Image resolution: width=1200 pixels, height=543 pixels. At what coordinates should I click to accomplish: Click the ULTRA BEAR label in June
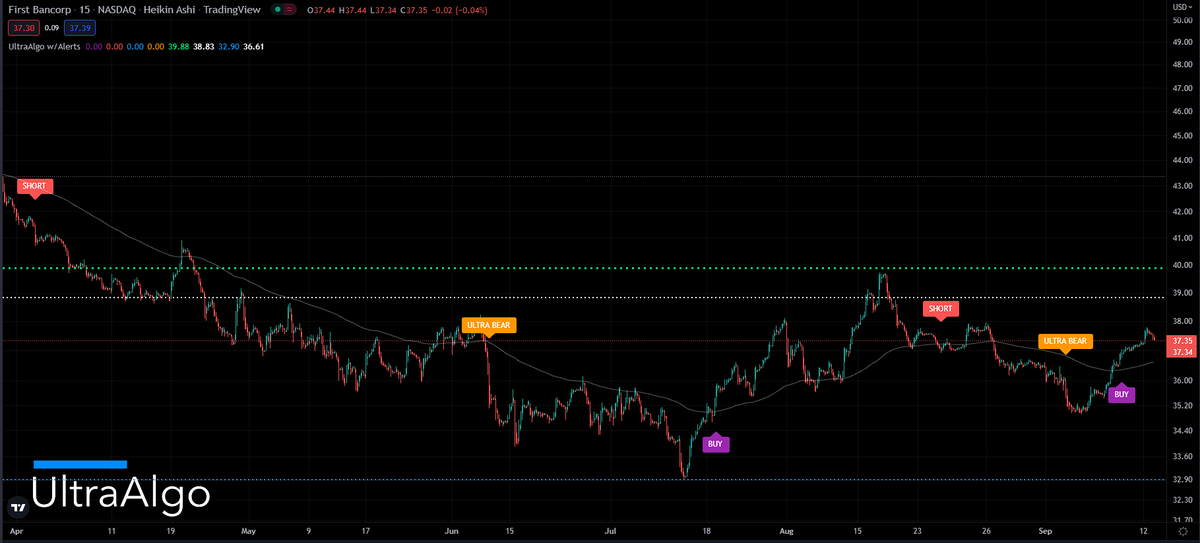pyautogui.click(x=489, y=325)
